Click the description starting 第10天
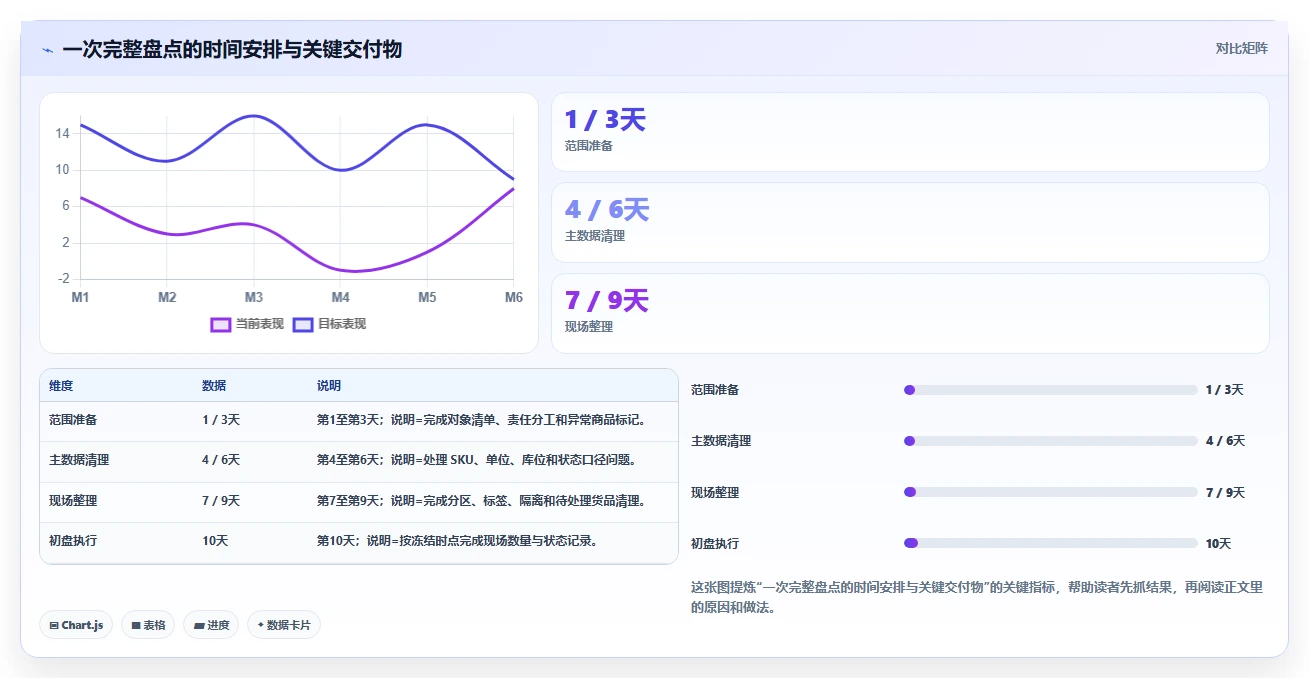 coord(458,540)
